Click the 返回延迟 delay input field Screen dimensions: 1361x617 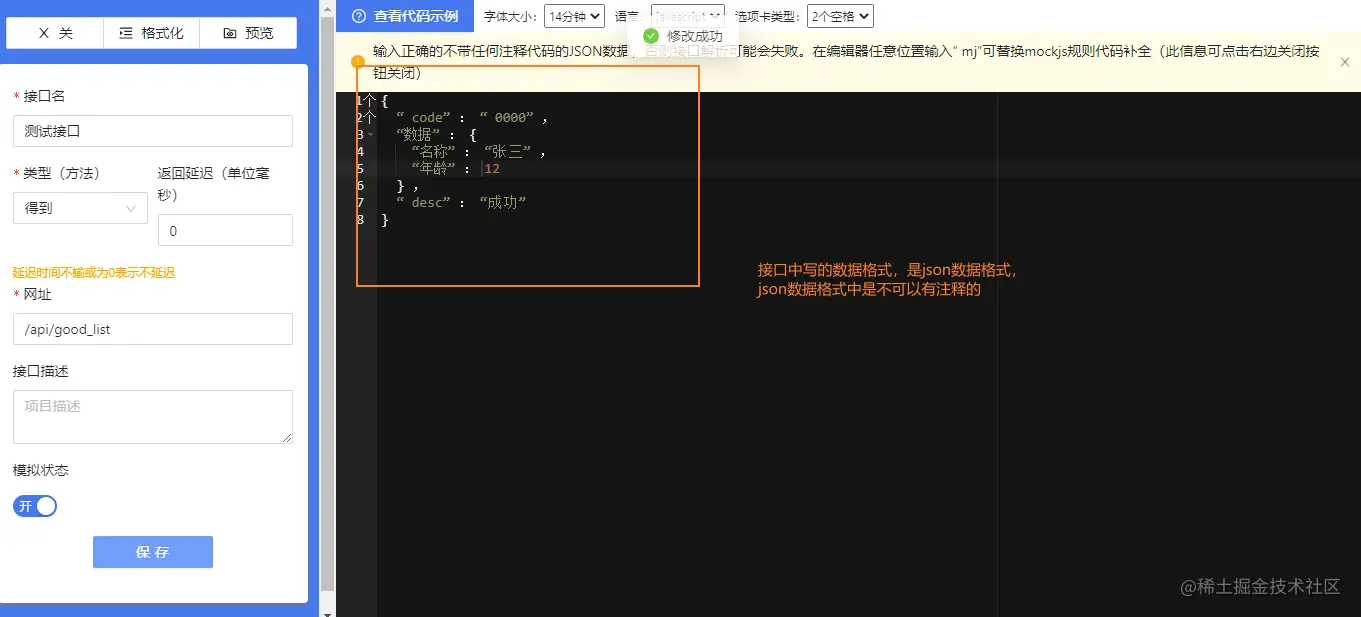click(225, 230)
